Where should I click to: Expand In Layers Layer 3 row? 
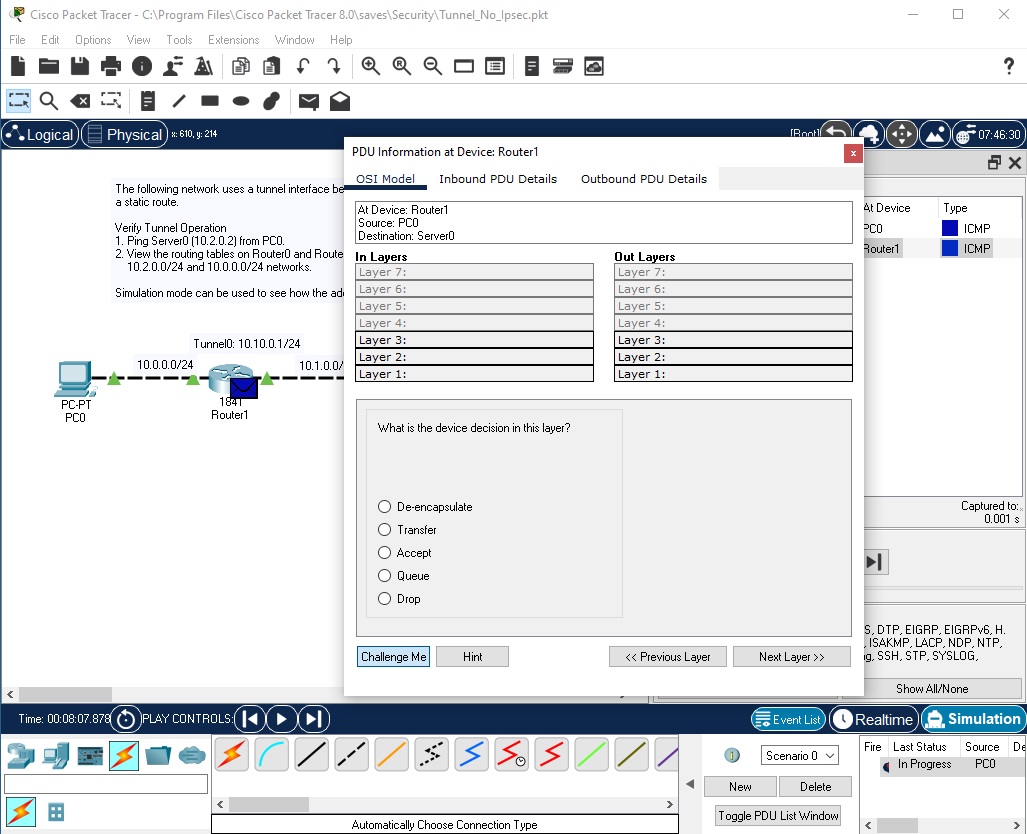pos(474,340)
